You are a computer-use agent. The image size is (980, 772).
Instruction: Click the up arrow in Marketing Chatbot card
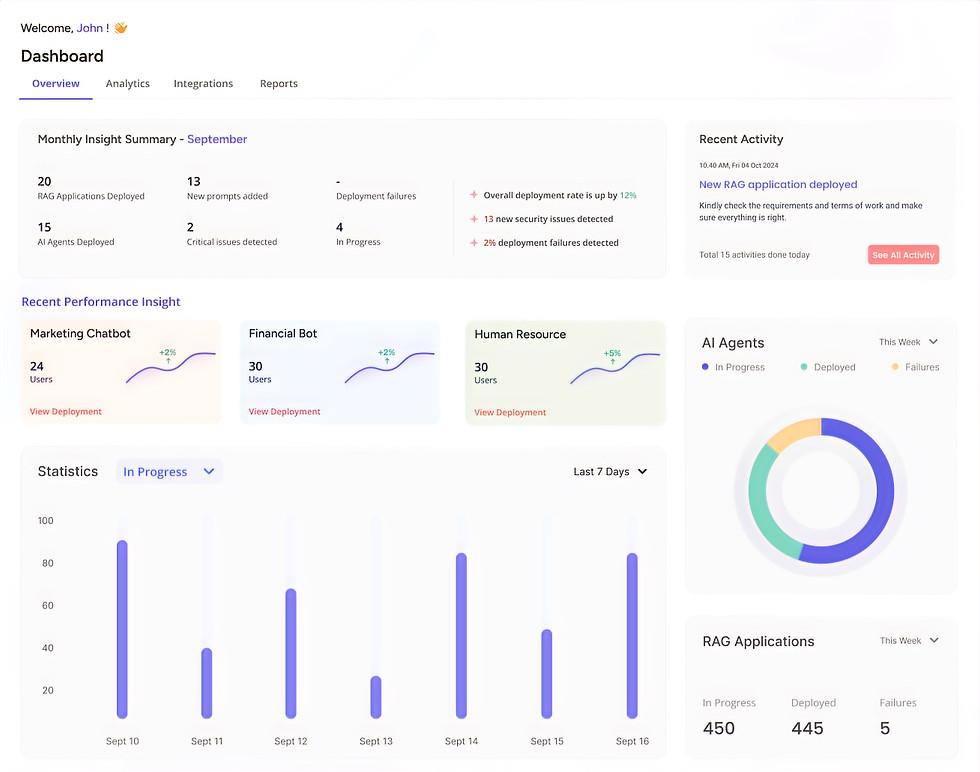(x=168, y=361)
